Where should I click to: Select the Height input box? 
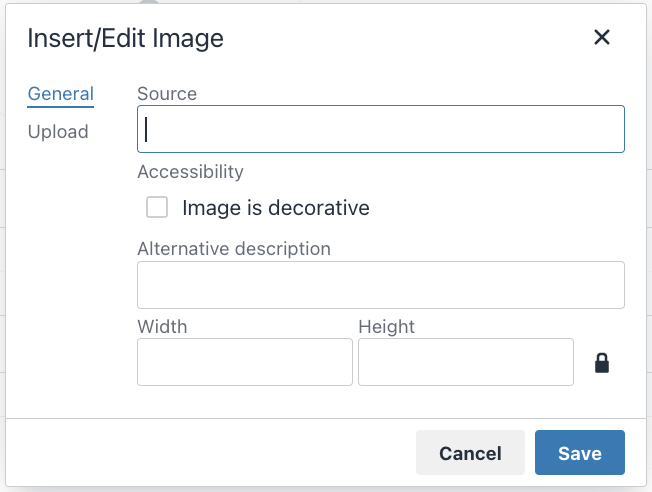[465, 362]
